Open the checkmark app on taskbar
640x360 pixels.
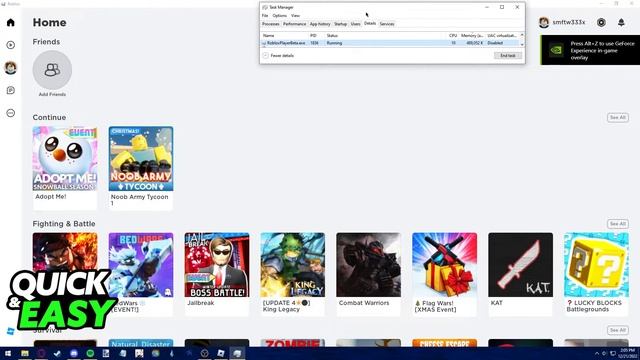[x=58, y=353]
